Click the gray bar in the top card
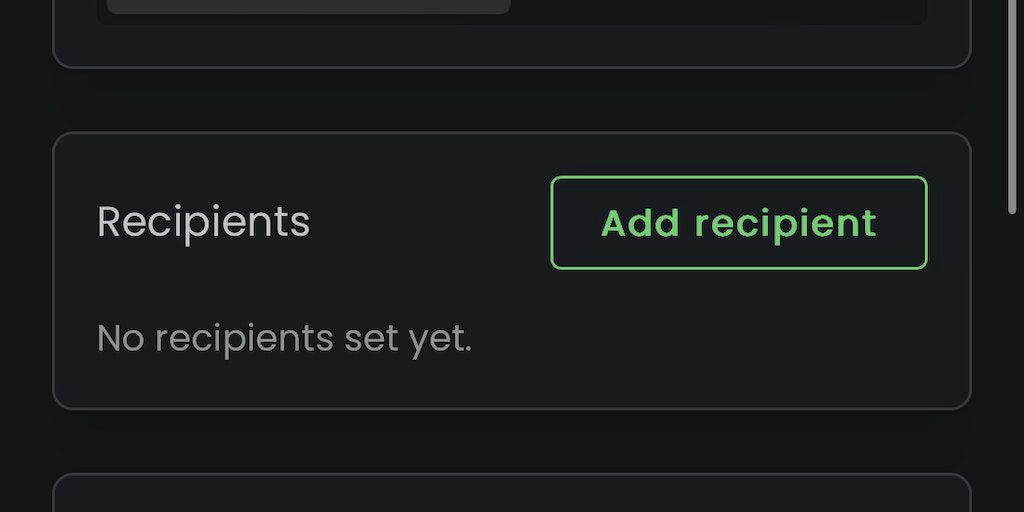Image resolution: width=1024 pixels, height=512 pixels. pyautogui.click(x=308, y=6)
